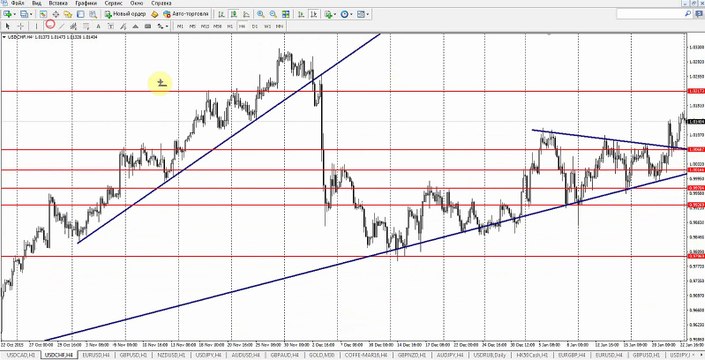Click the search magnifier icon
Viewport: 705px width, 360px height.
[687, 14]
